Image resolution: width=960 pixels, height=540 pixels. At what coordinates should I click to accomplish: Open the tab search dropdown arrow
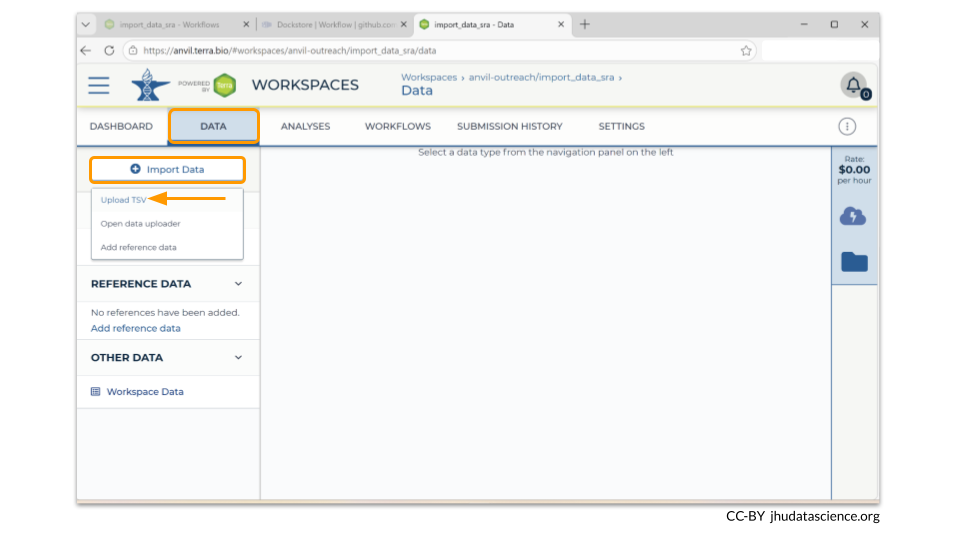(86, 24)
